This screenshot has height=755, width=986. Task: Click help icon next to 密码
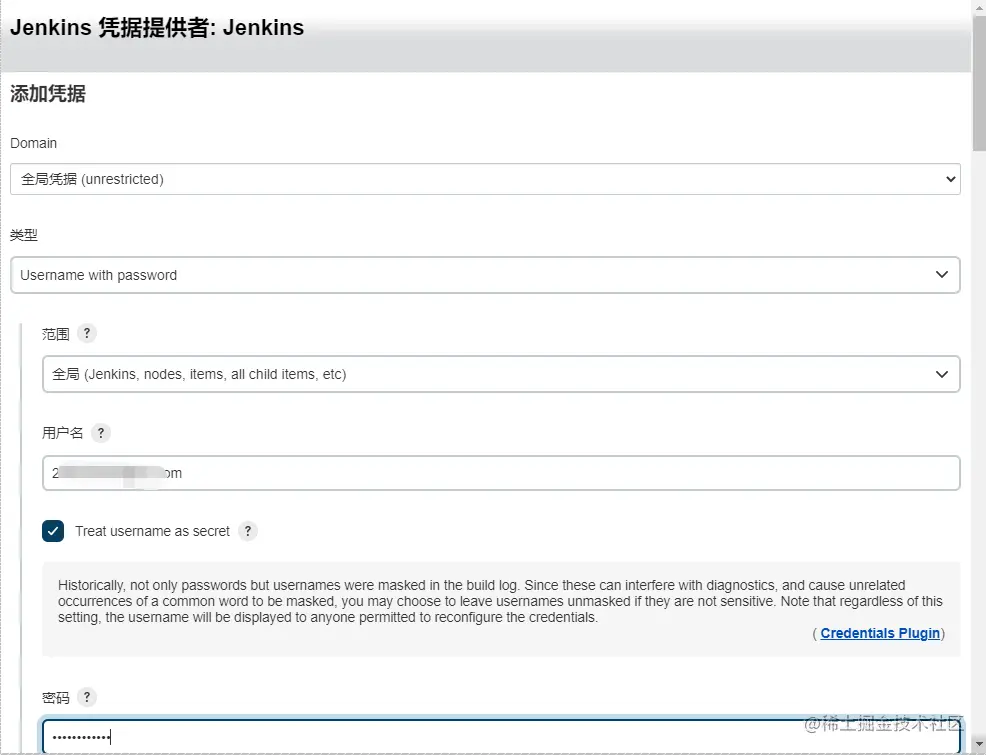coord(87,697)
